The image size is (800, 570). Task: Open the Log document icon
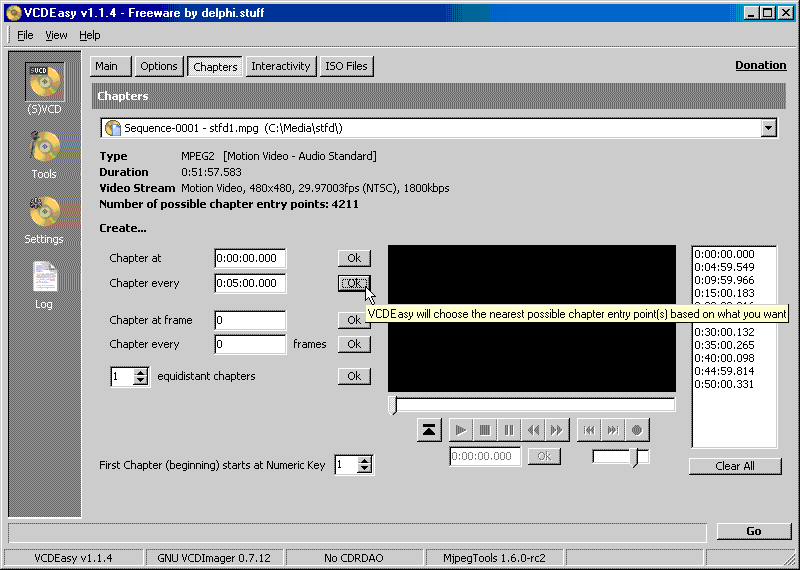(x=44, y=276)
